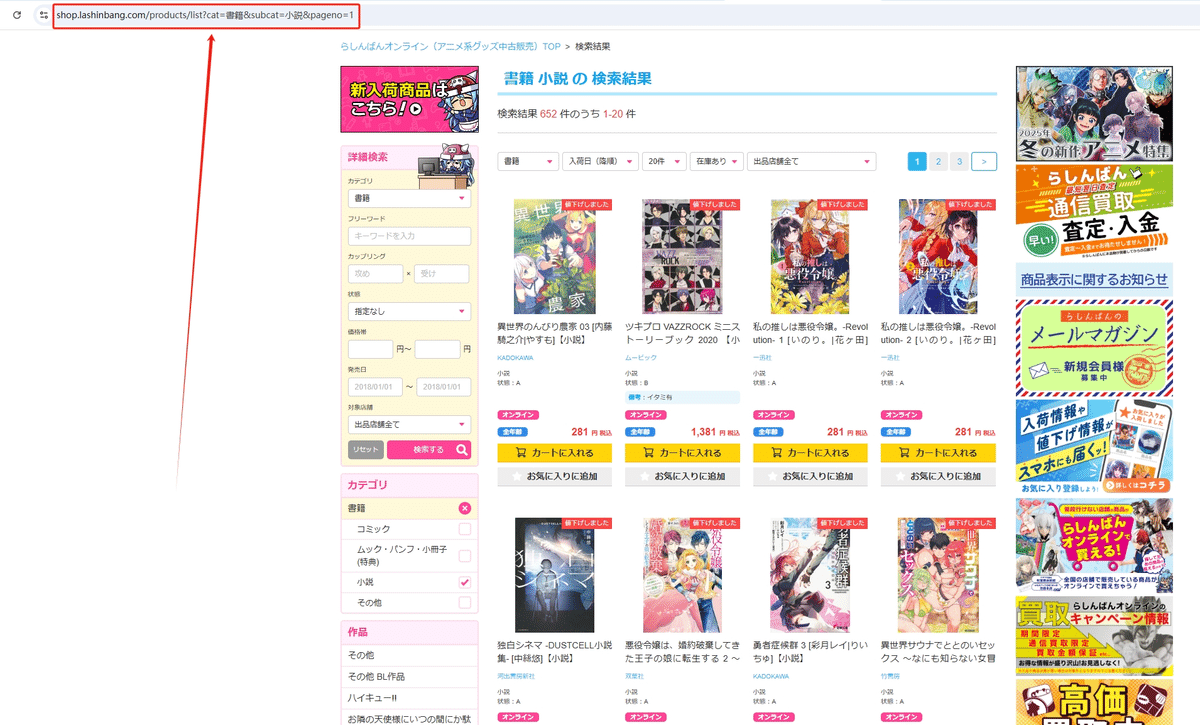Viewport: 1200px width, 725px height.
Task: Focus the フリーワード keyword input
Action: pyautogui.click(x=409, y=236)
